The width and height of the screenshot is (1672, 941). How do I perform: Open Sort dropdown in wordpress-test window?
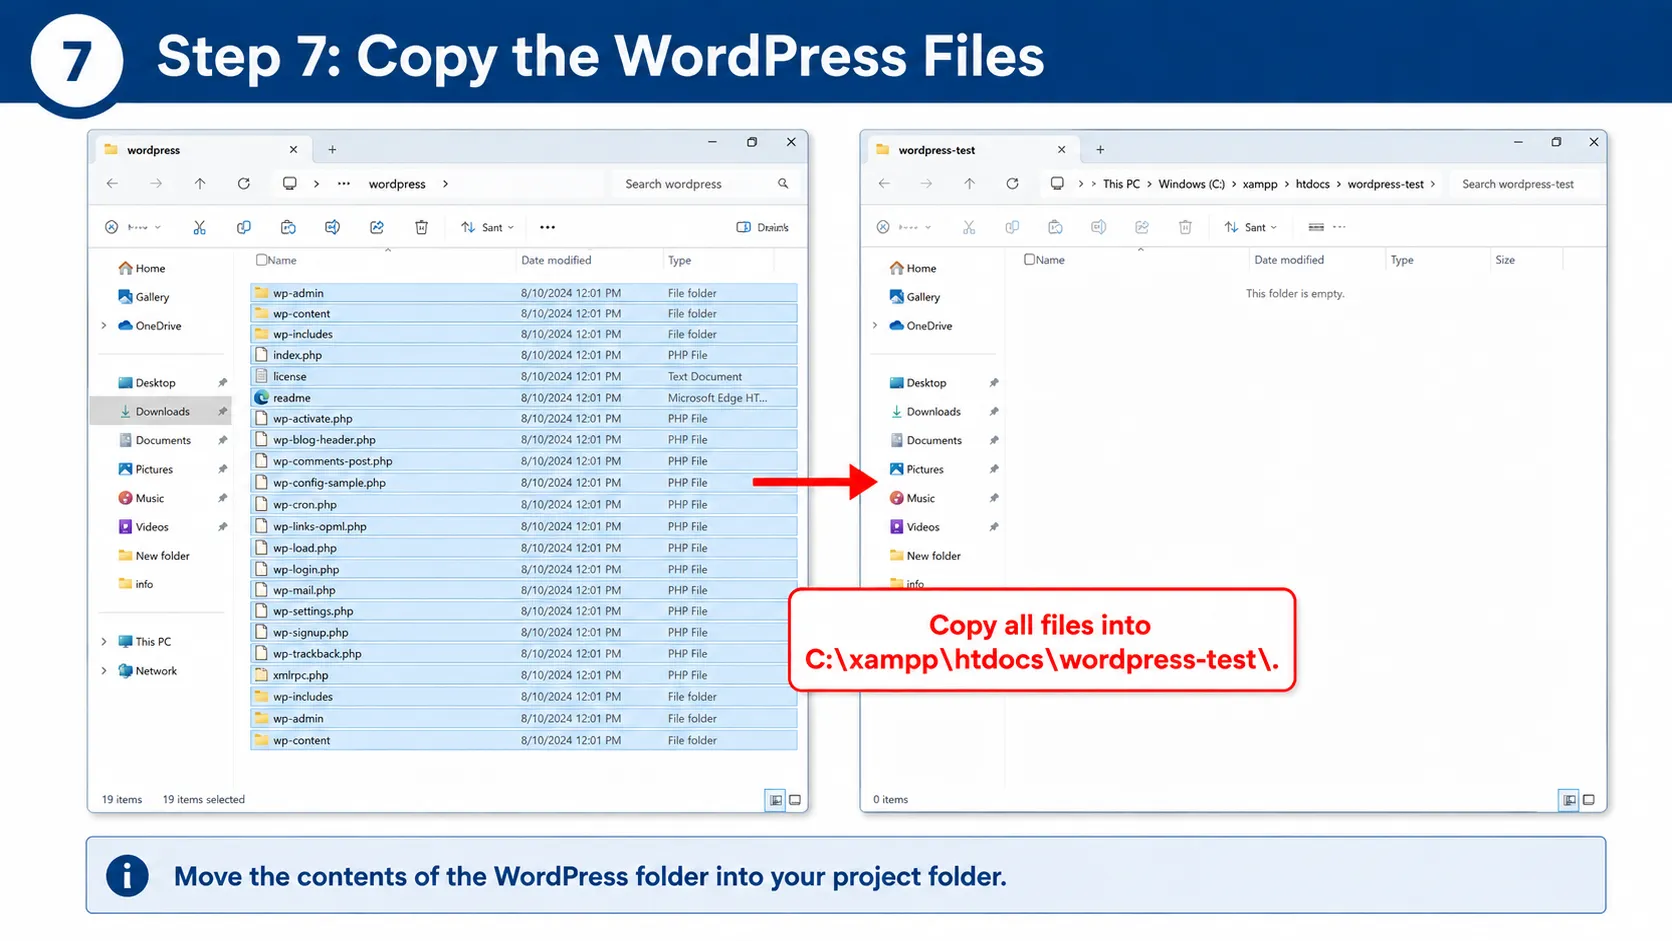point(1251,227)
